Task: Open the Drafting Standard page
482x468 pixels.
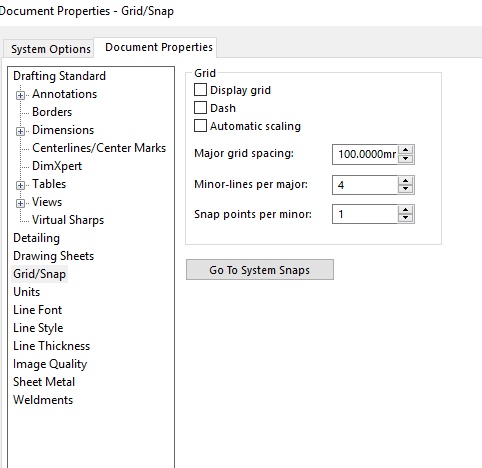Action: point(59,76)
